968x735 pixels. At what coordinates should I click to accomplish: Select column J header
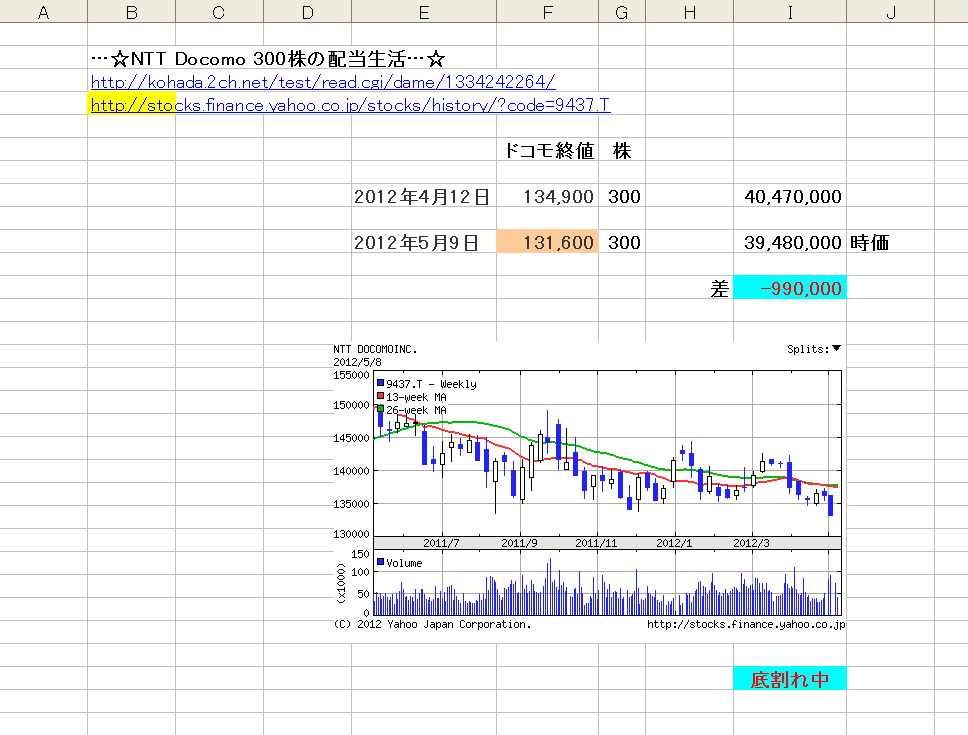890,12
